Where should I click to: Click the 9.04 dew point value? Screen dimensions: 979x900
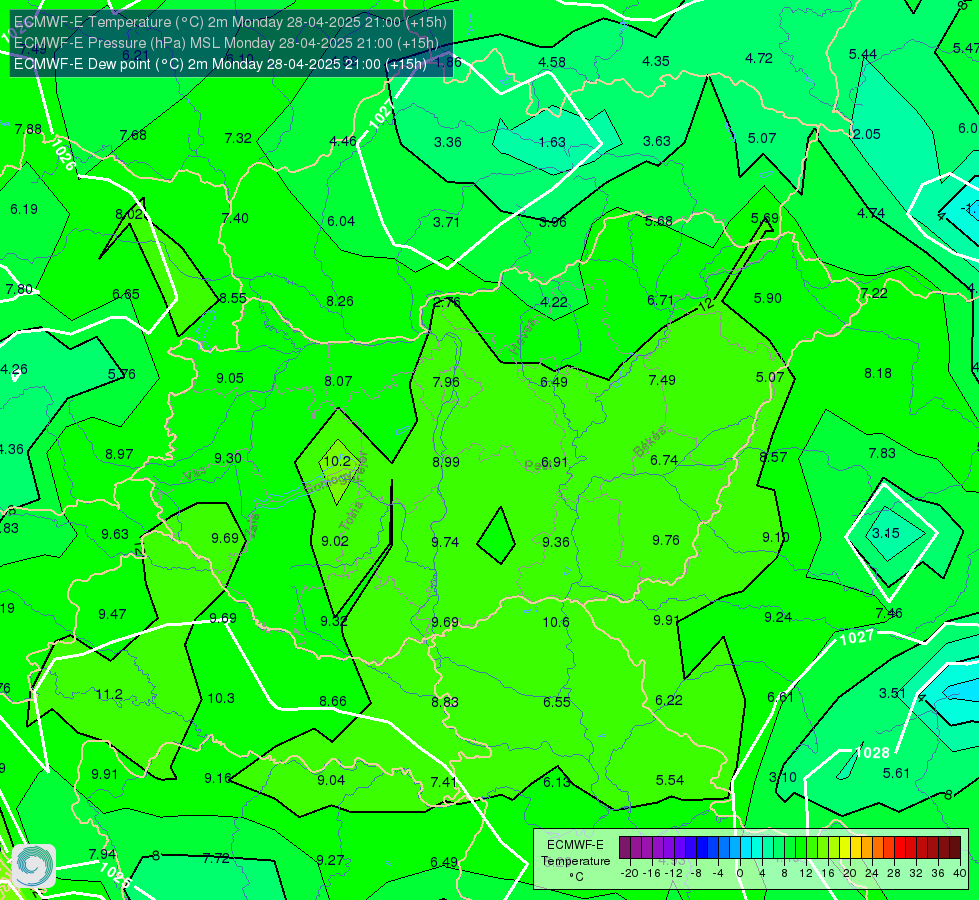tap(331, 780)
